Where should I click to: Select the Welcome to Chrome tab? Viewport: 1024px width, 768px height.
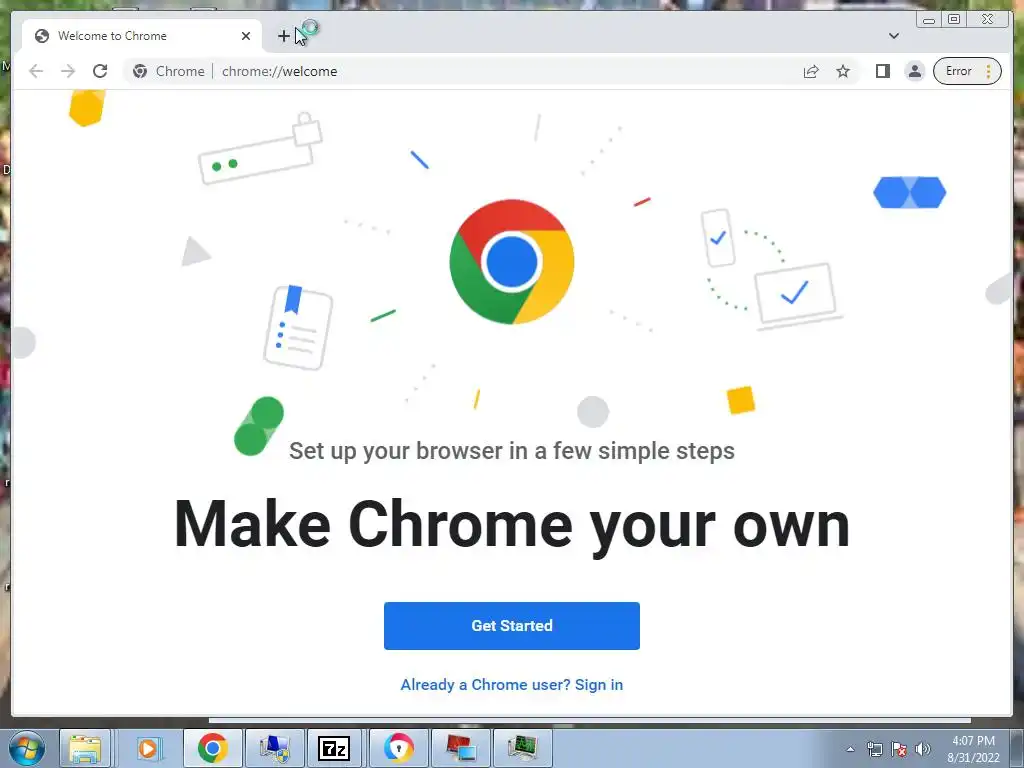pos(142,36)
